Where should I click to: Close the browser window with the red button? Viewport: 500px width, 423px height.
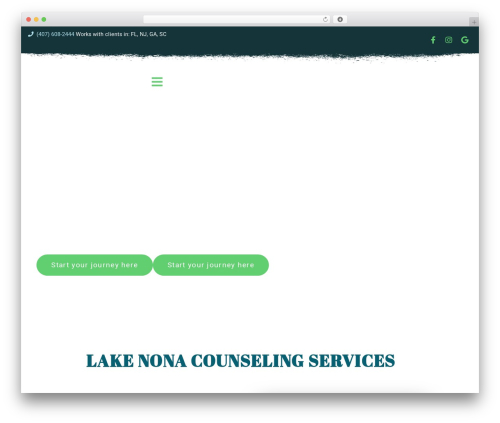pos(29,20)
